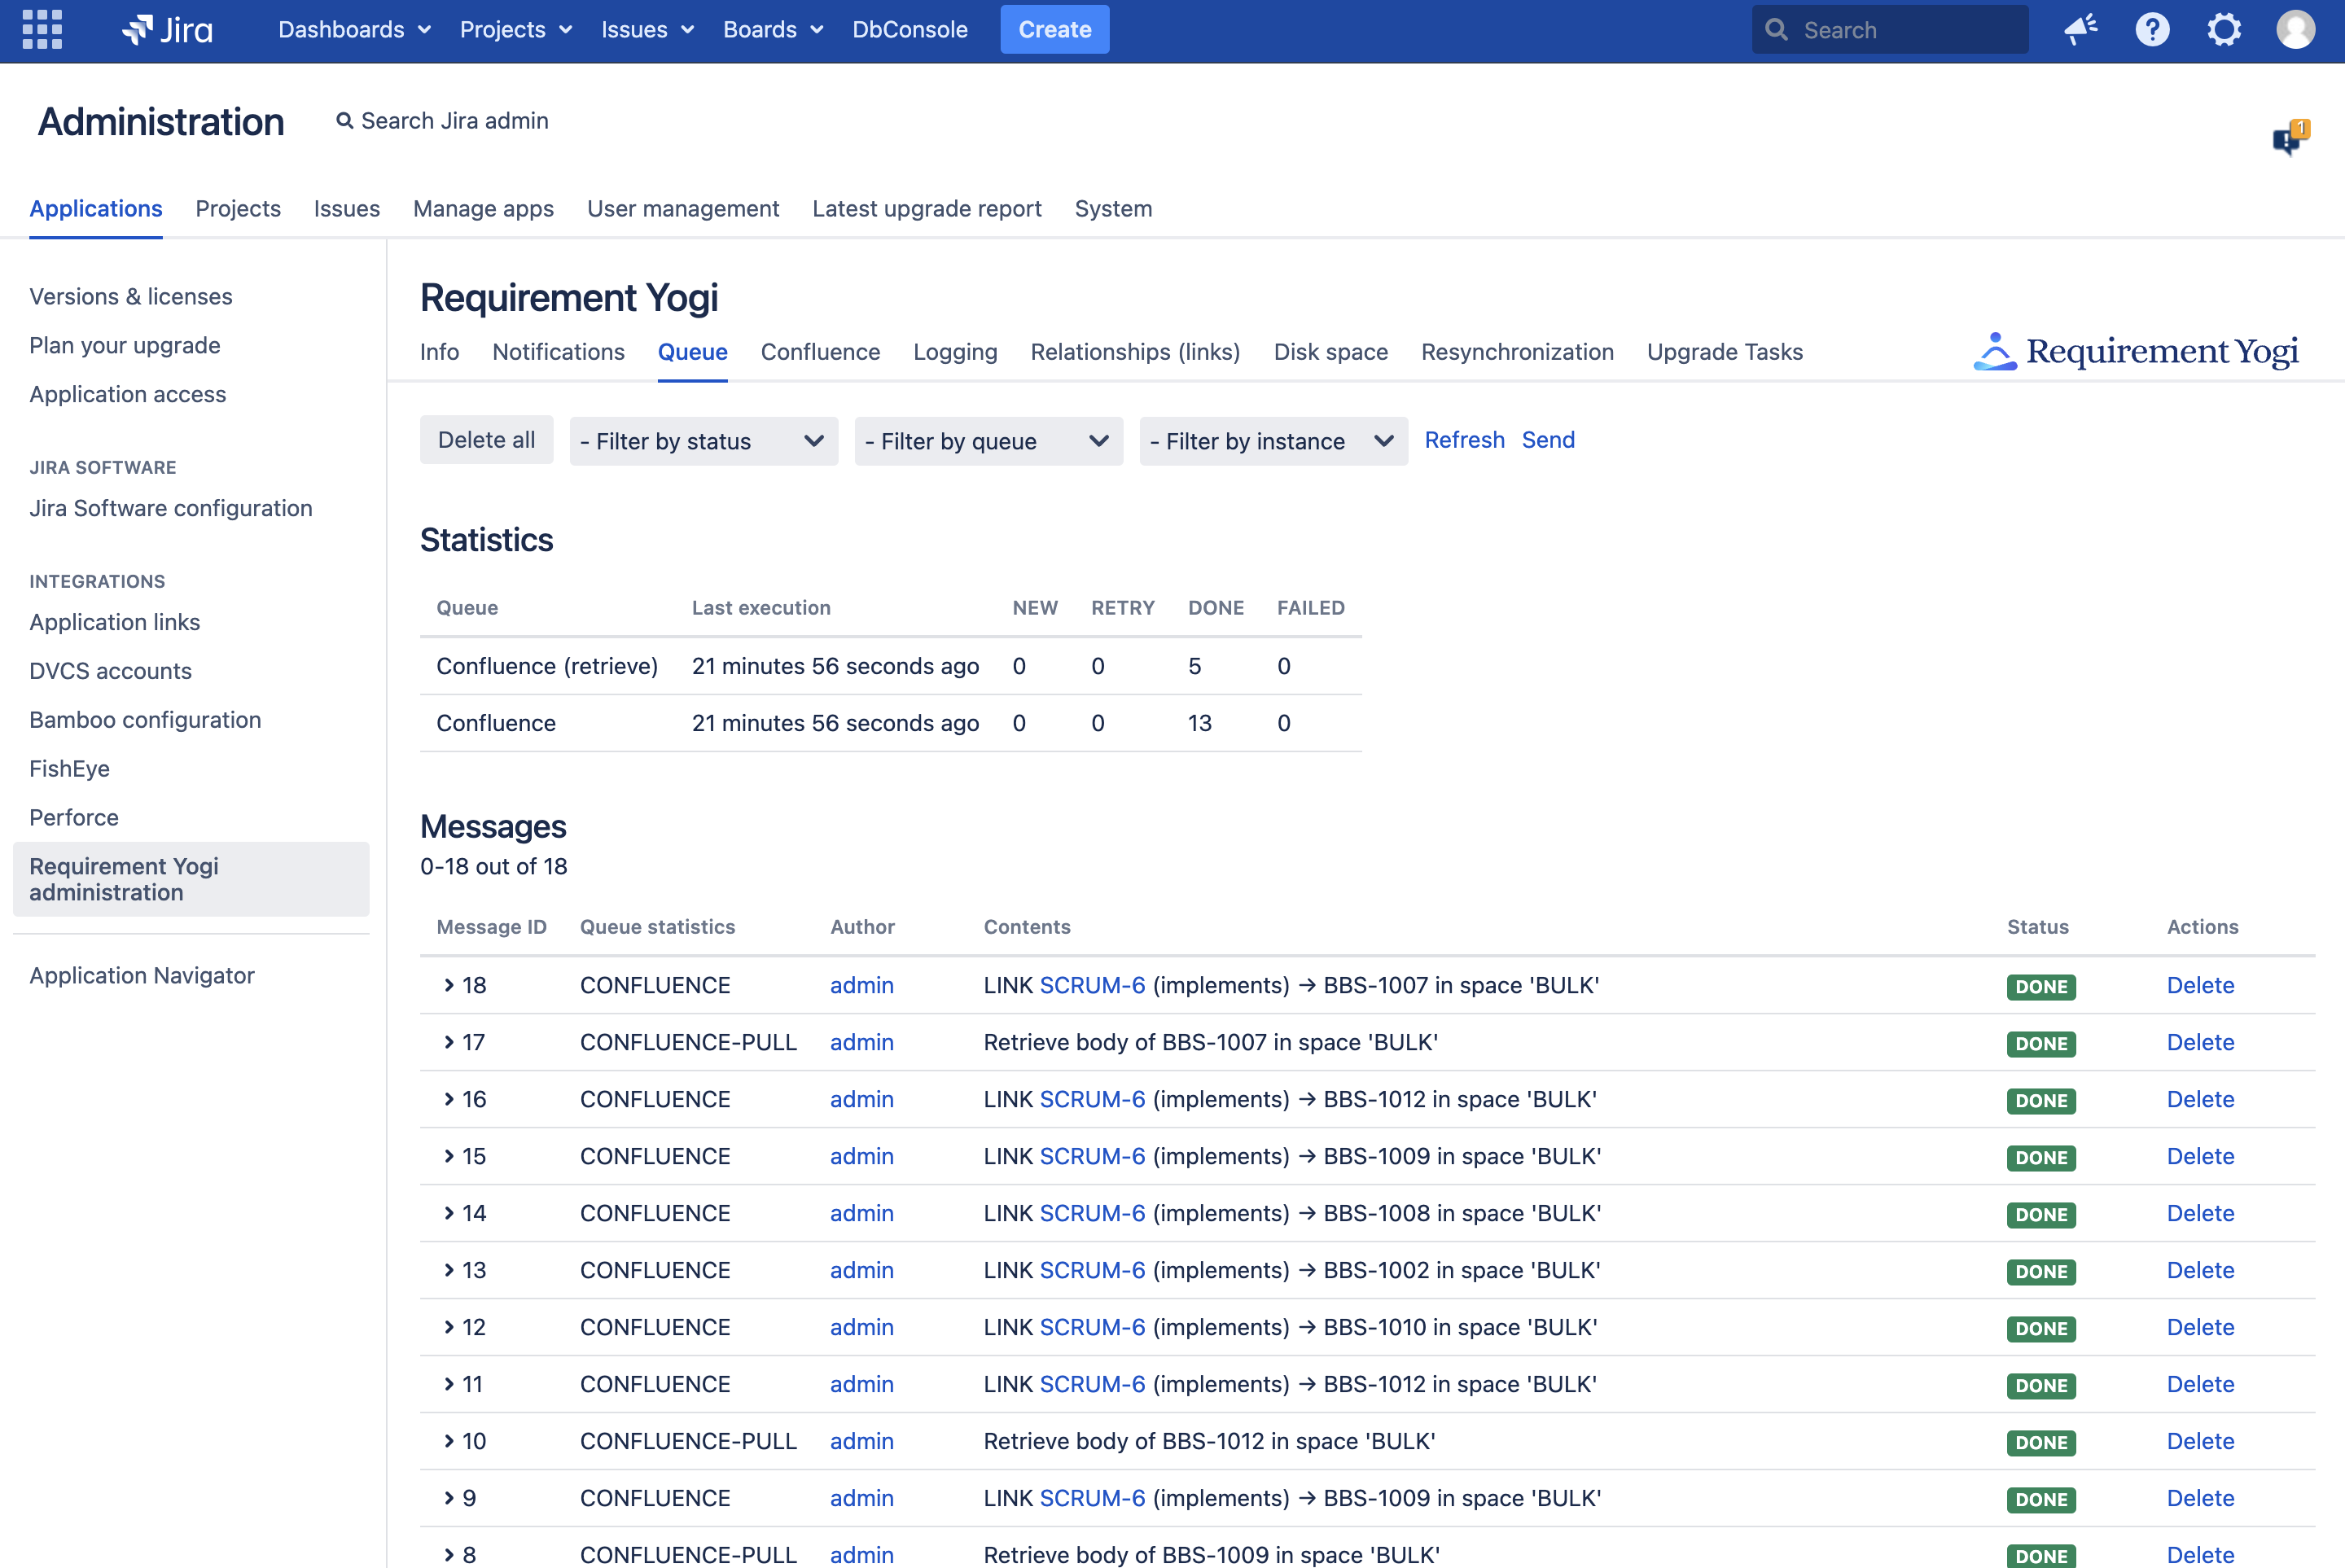Open the user profile avatar
The image size is (2345, 1568).
[x=2295, y=30]
